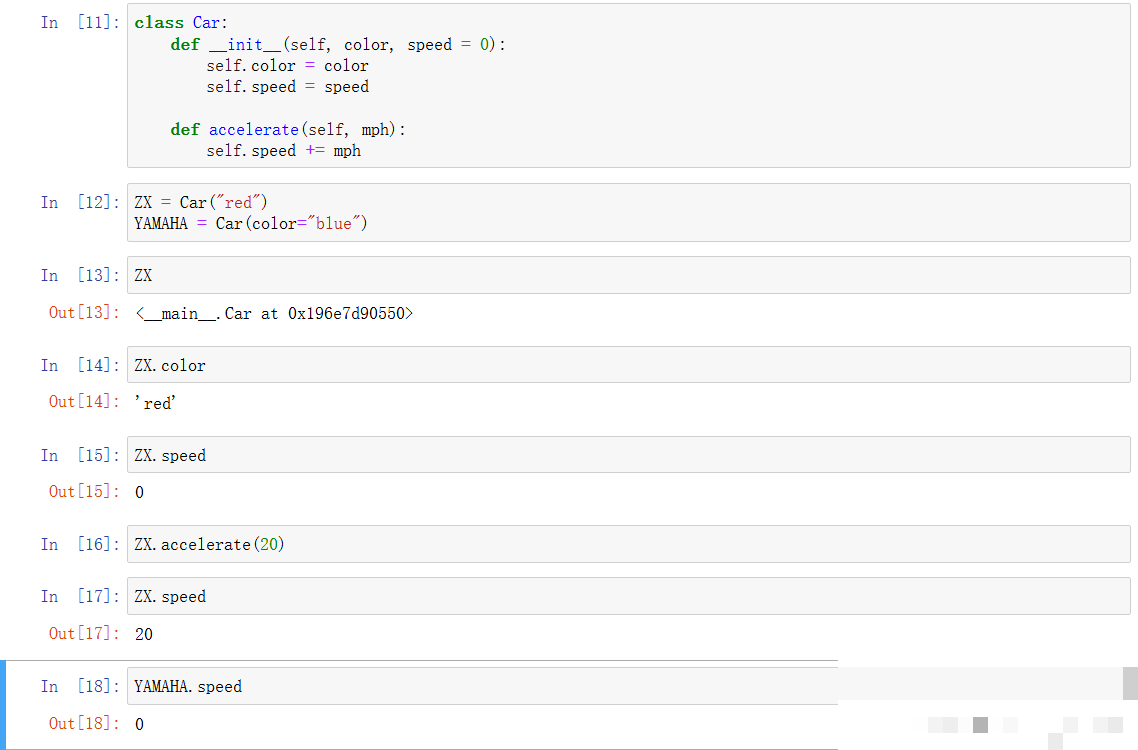
Task: Click the output value 20
Action: 144,635
